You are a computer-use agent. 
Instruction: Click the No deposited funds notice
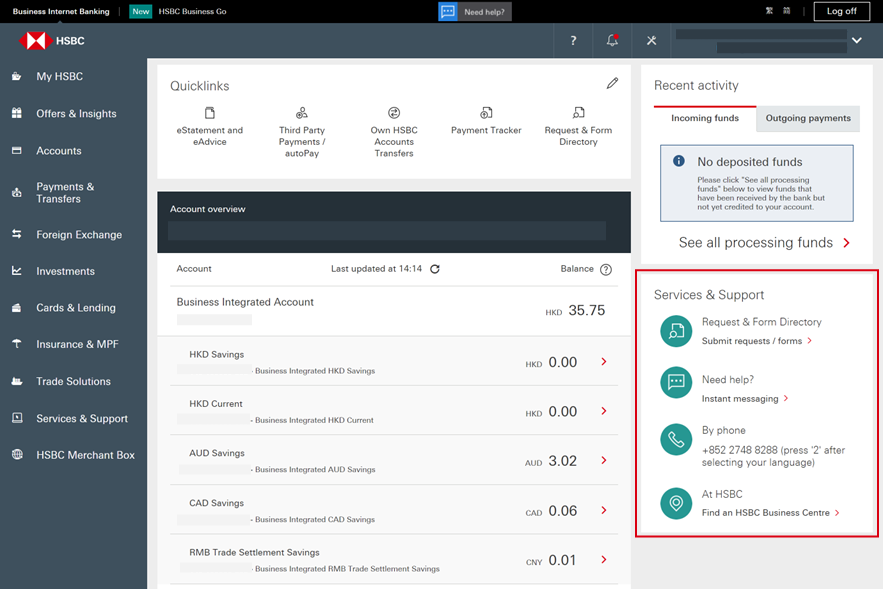757,184
